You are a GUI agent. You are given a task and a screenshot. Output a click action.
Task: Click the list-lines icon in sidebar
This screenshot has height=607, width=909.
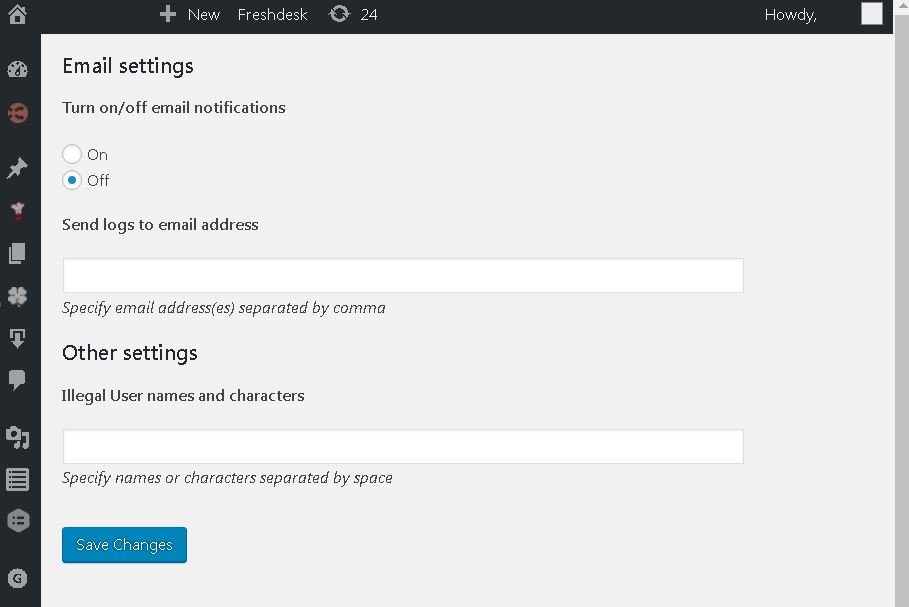tap(17, 480)
